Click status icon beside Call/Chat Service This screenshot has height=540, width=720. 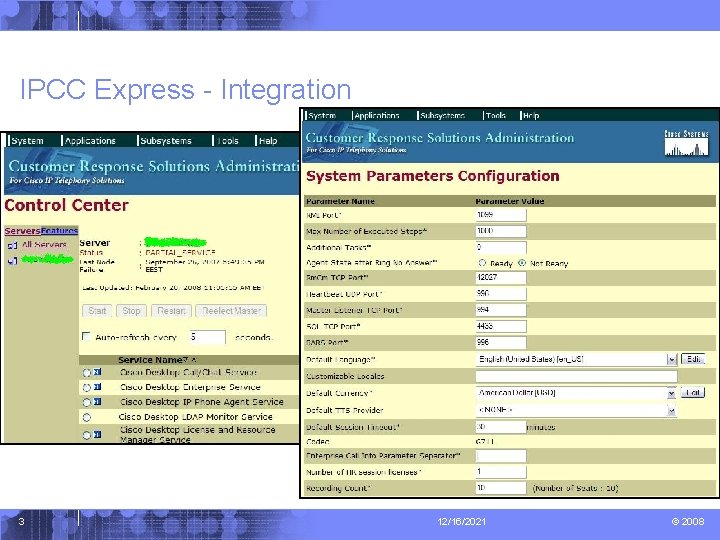pyautogui.click(x=97, y=372)
